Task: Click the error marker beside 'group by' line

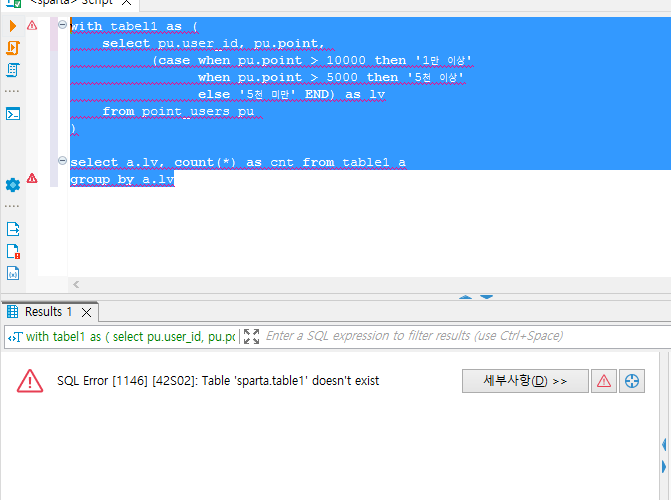Action: [x=32, y=178]
